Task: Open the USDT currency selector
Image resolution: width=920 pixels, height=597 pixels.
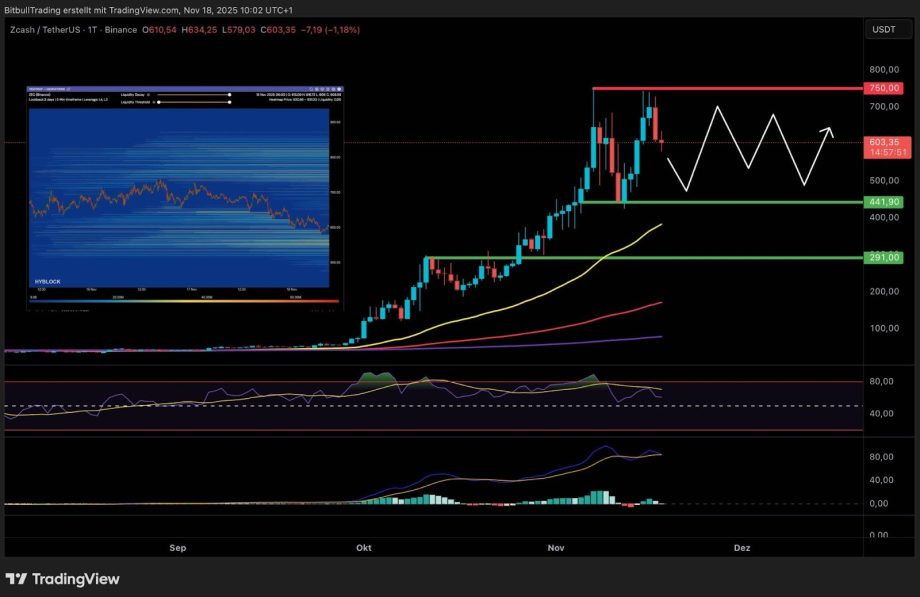Action: [884, 30]
